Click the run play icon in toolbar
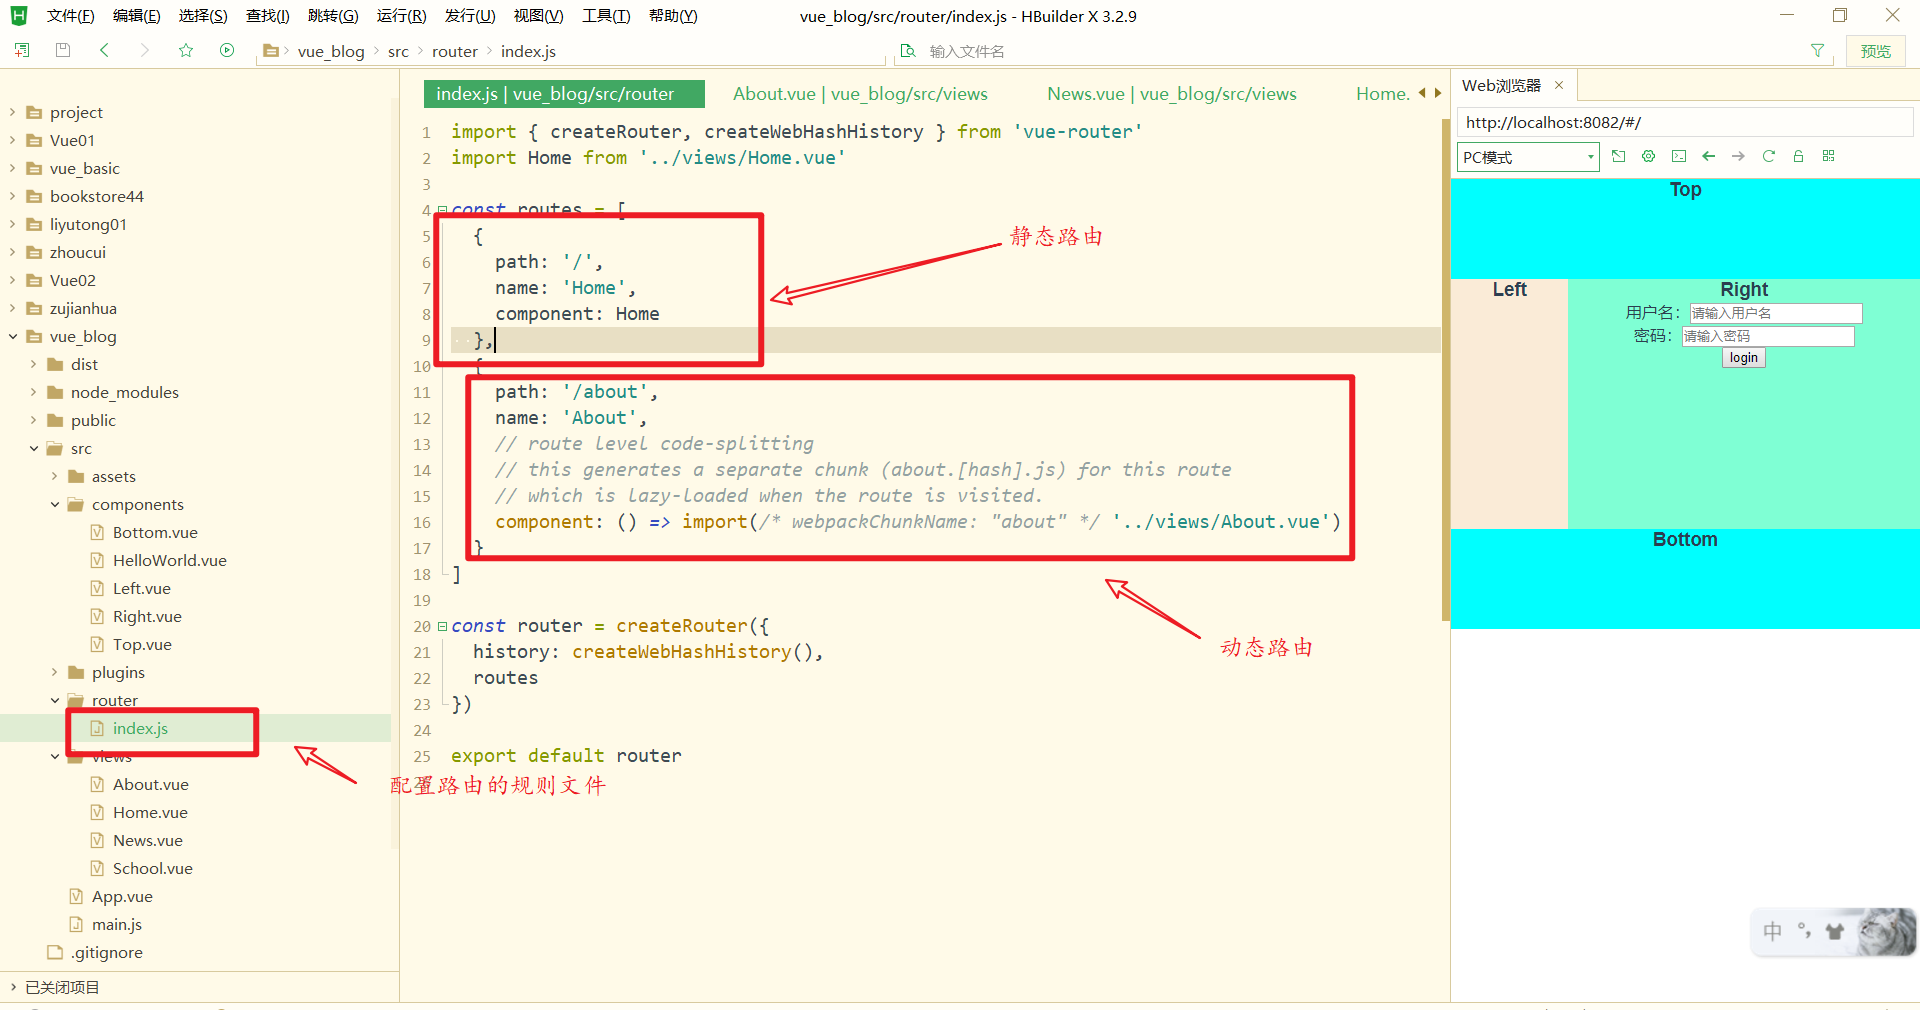The image size is (1920, 1010). tap(227, 50)
